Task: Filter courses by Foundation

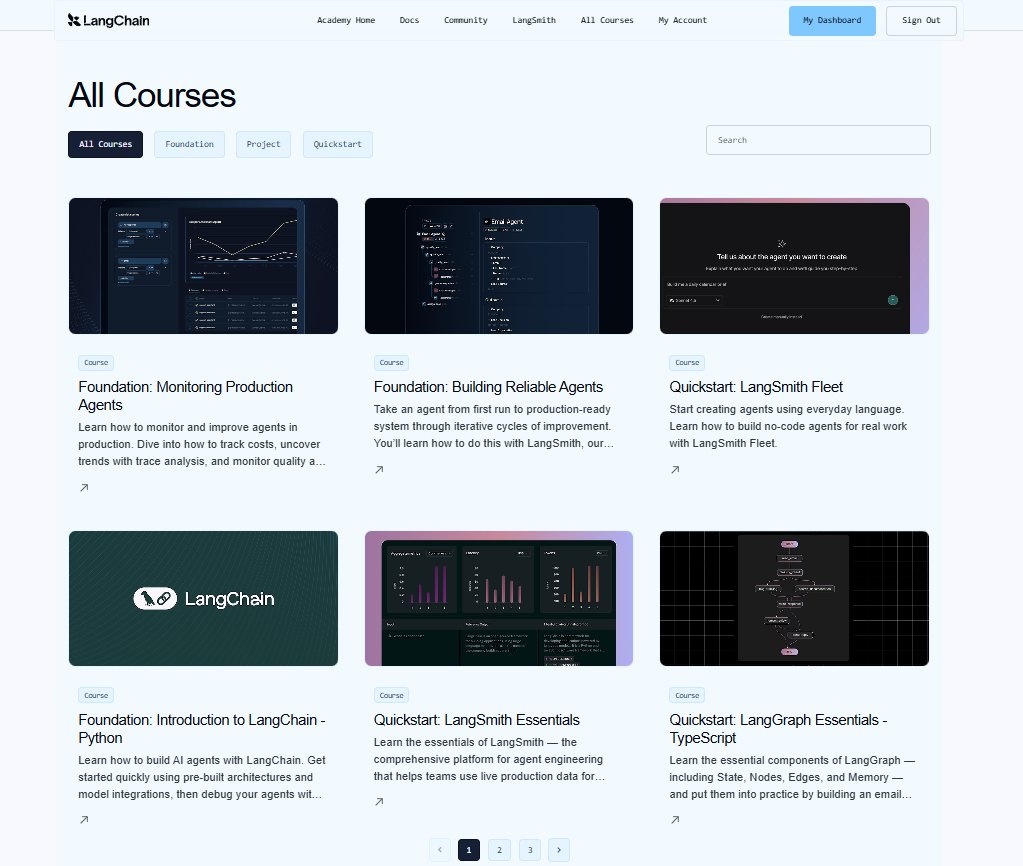Action: click(x=189, y=144)
